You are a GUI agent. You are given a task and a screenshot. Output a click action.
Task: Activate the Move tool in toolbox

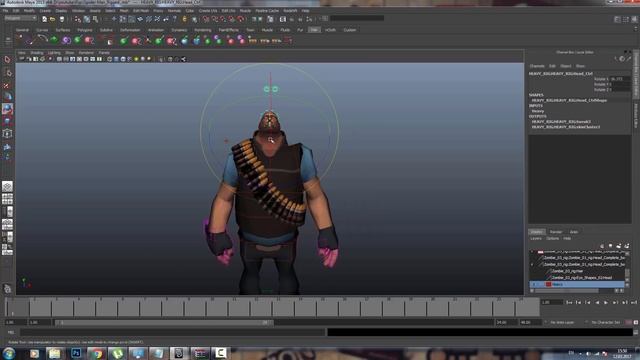7,97
